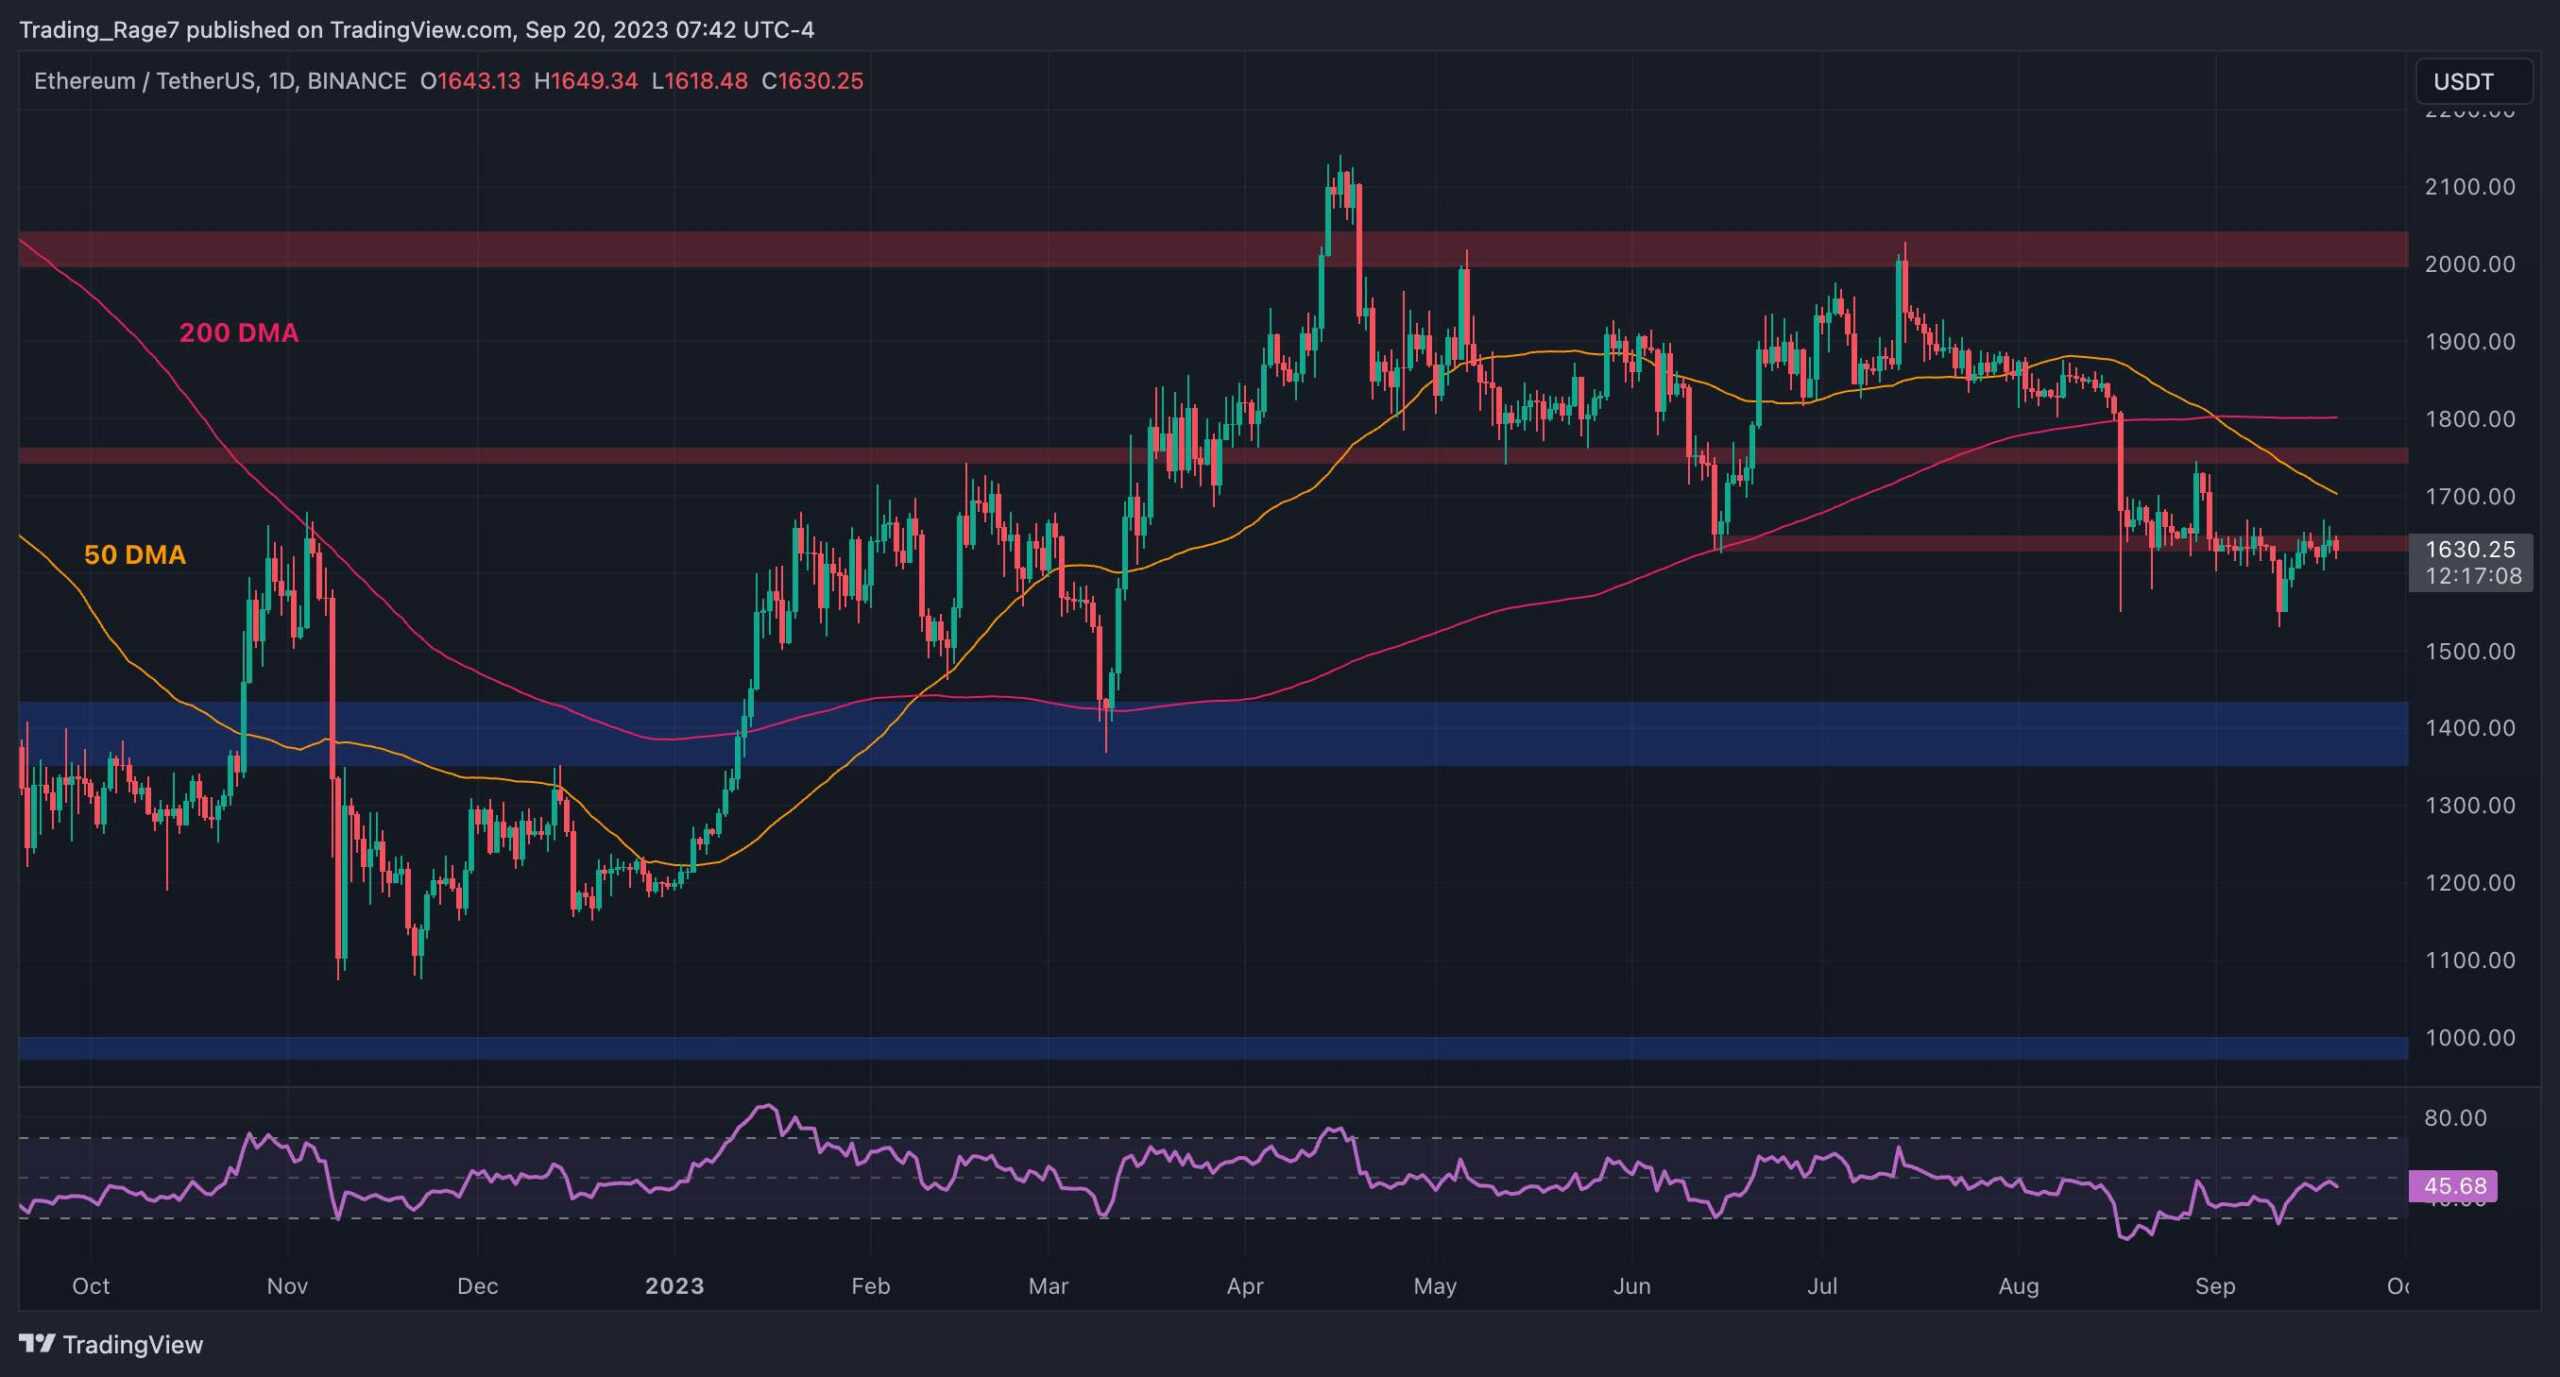The width and height of the screenshot is (2560, 1377).
Task: Click the 50 DMA label
Action: (134, 555)
